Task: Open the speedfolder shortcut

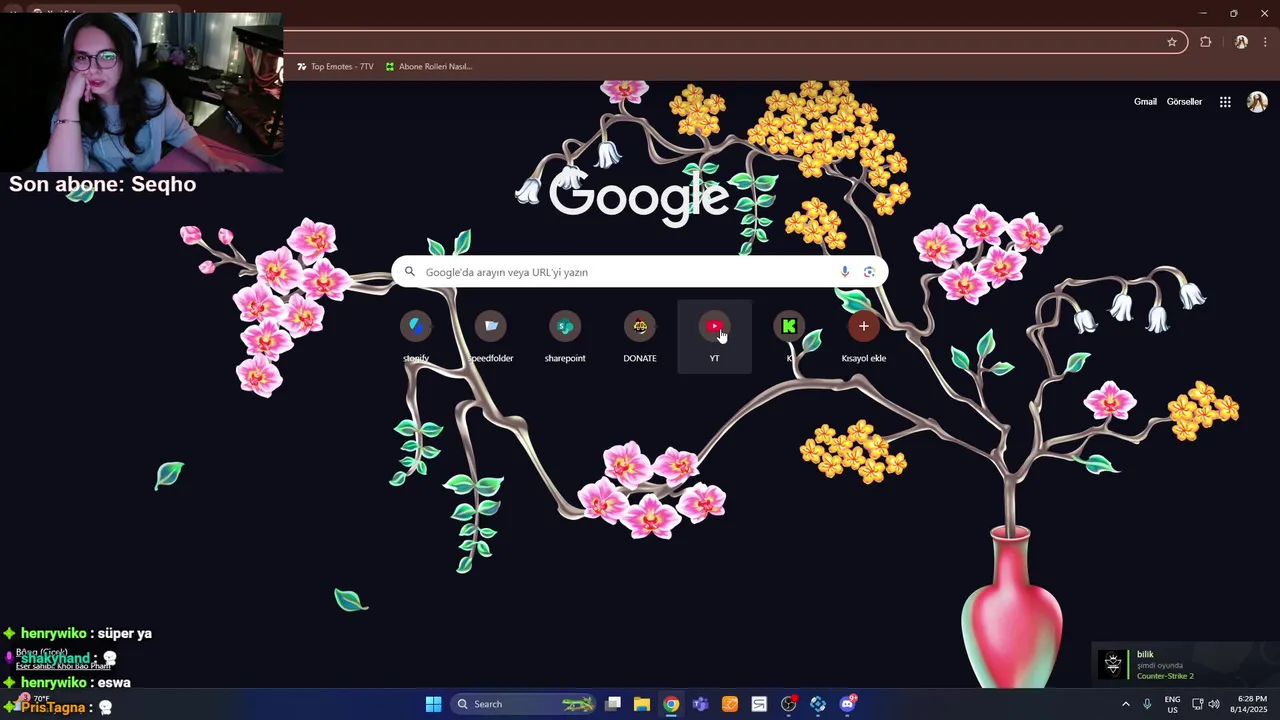Action: click(491, 336)
